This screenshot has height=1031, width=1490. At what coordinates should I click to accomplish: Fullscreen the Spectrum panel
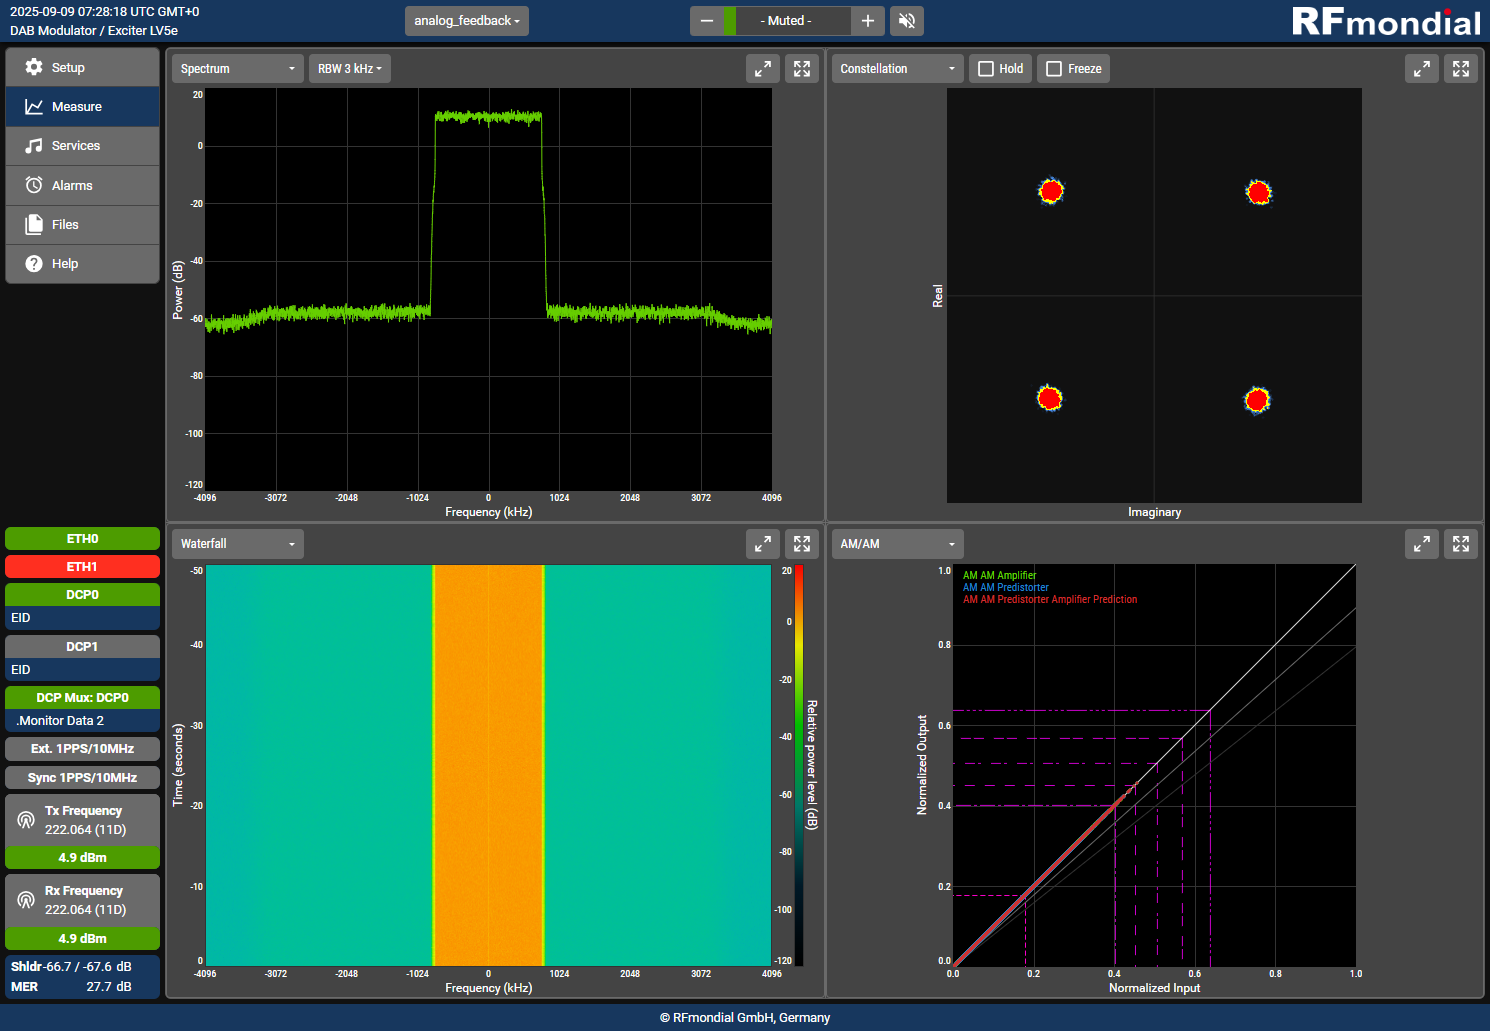coord(802,68)
